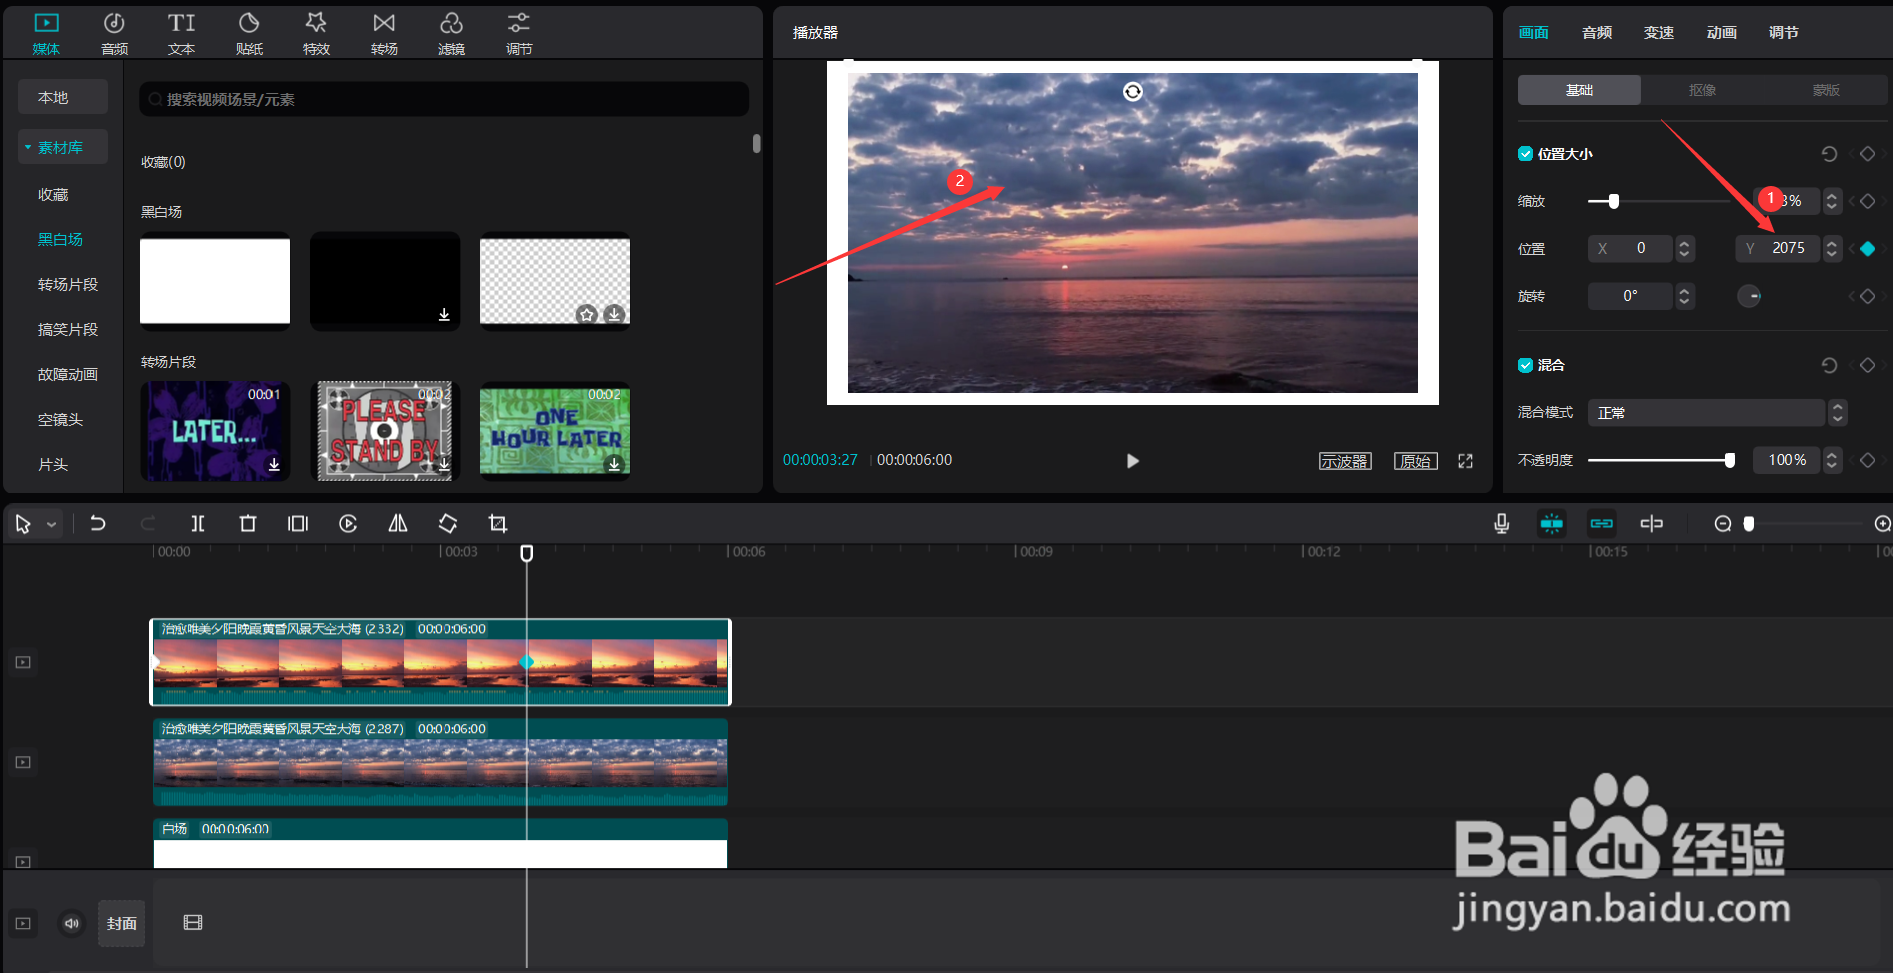Click the reverse playback icon
The image size is (1893, 973).
(348, 523)
